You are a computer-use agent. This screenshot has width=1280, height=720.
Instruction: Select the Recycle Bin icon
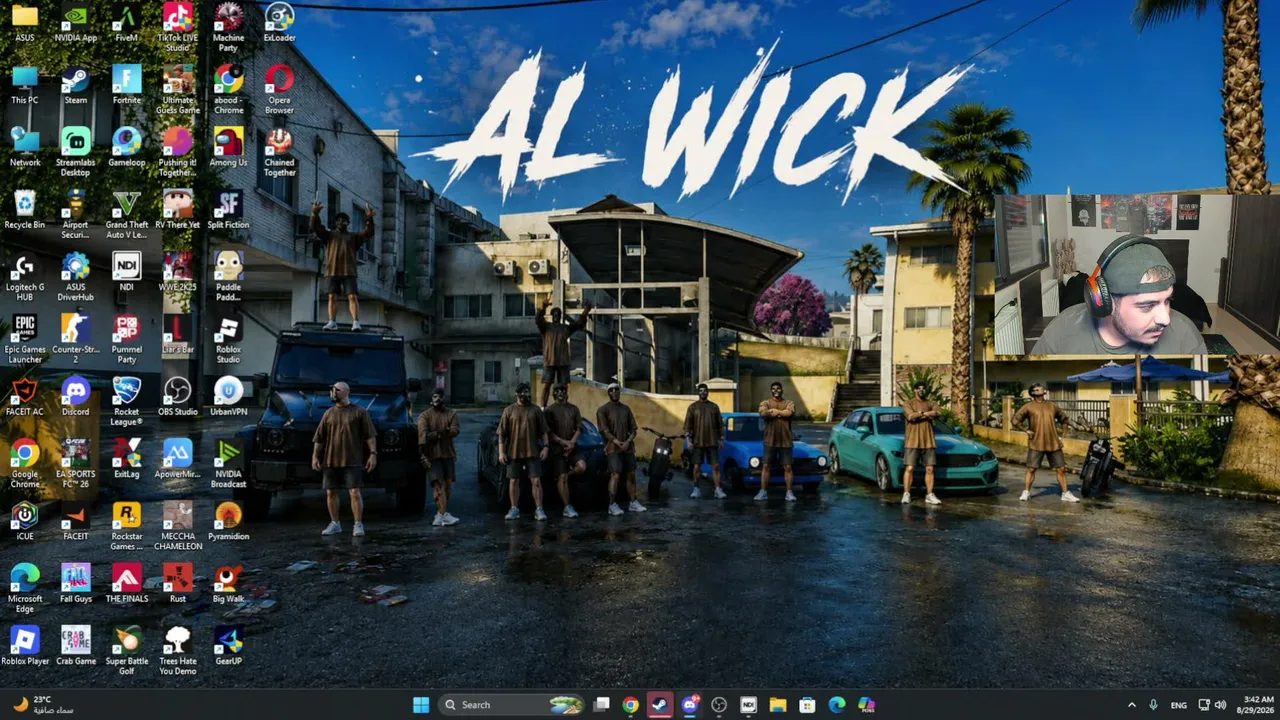25,210
